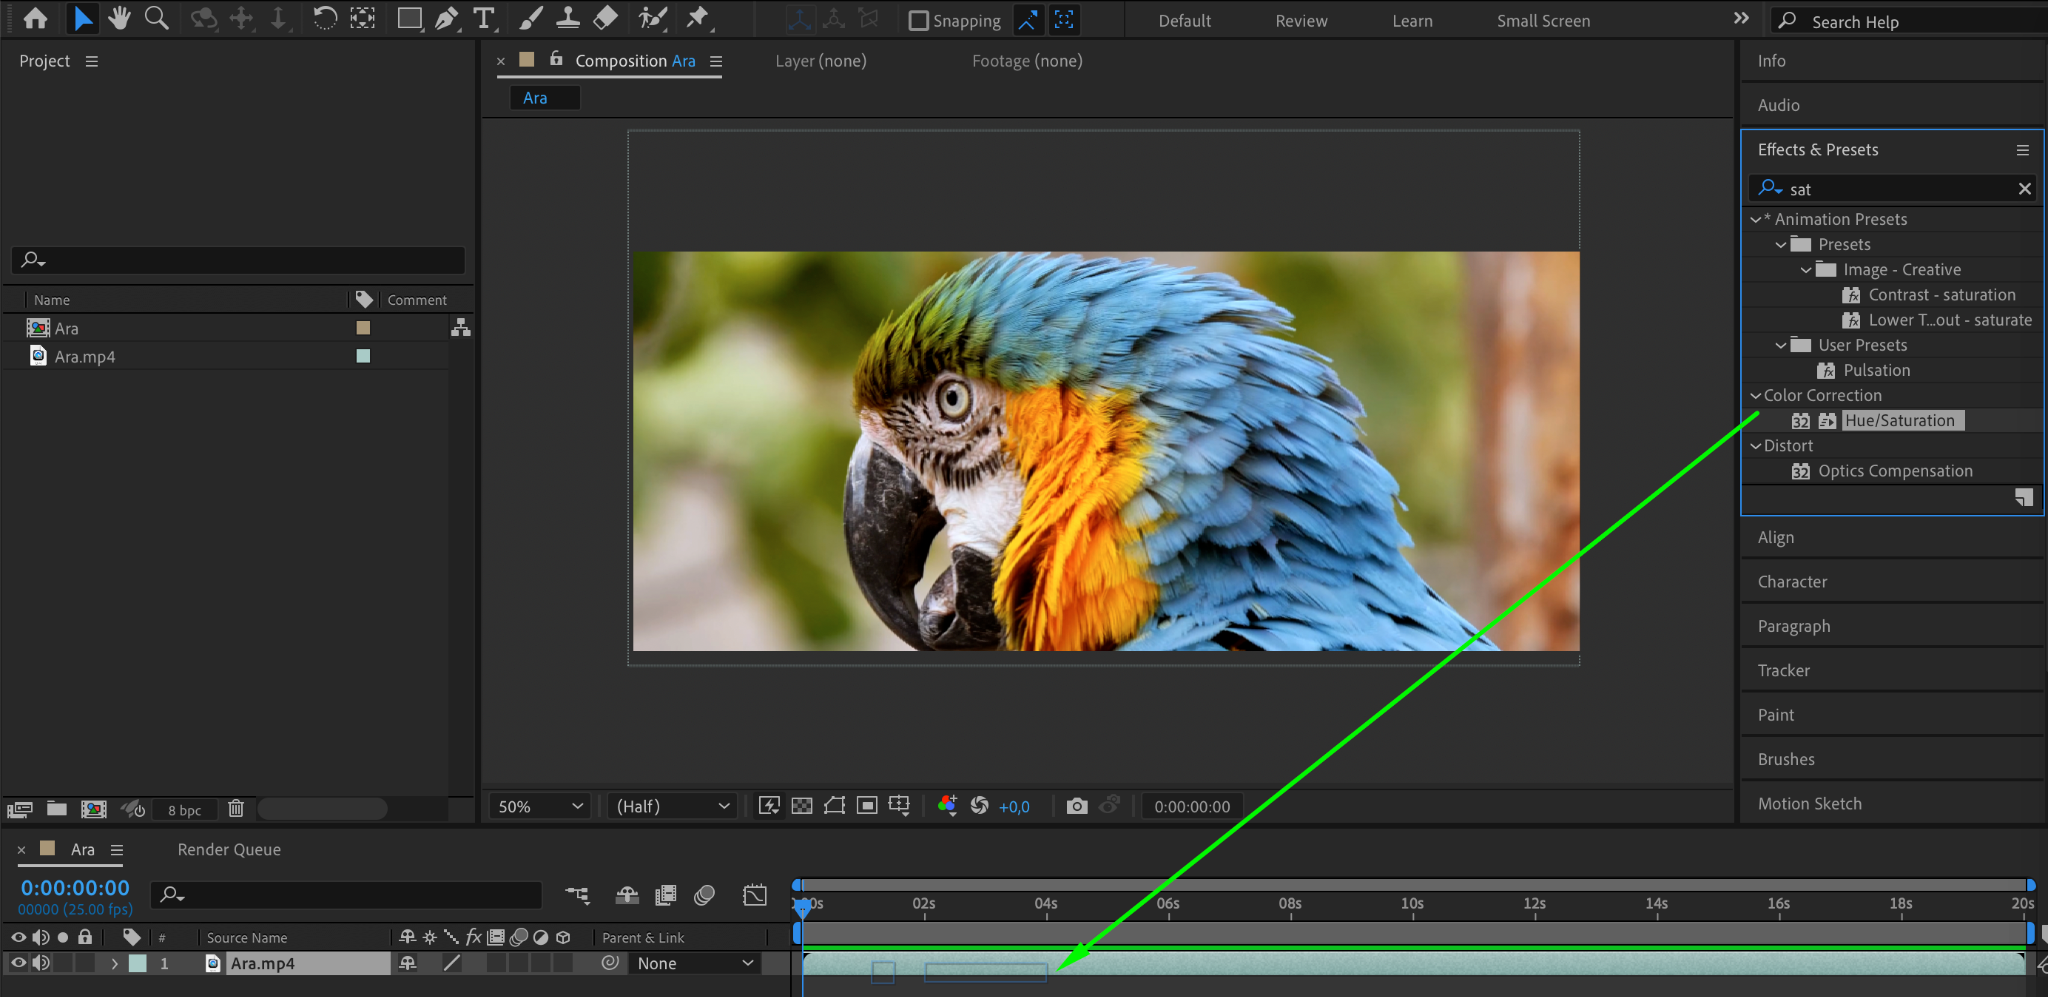
Task: Select the Horizontal Type tool
Action: [x=484, y=18]
